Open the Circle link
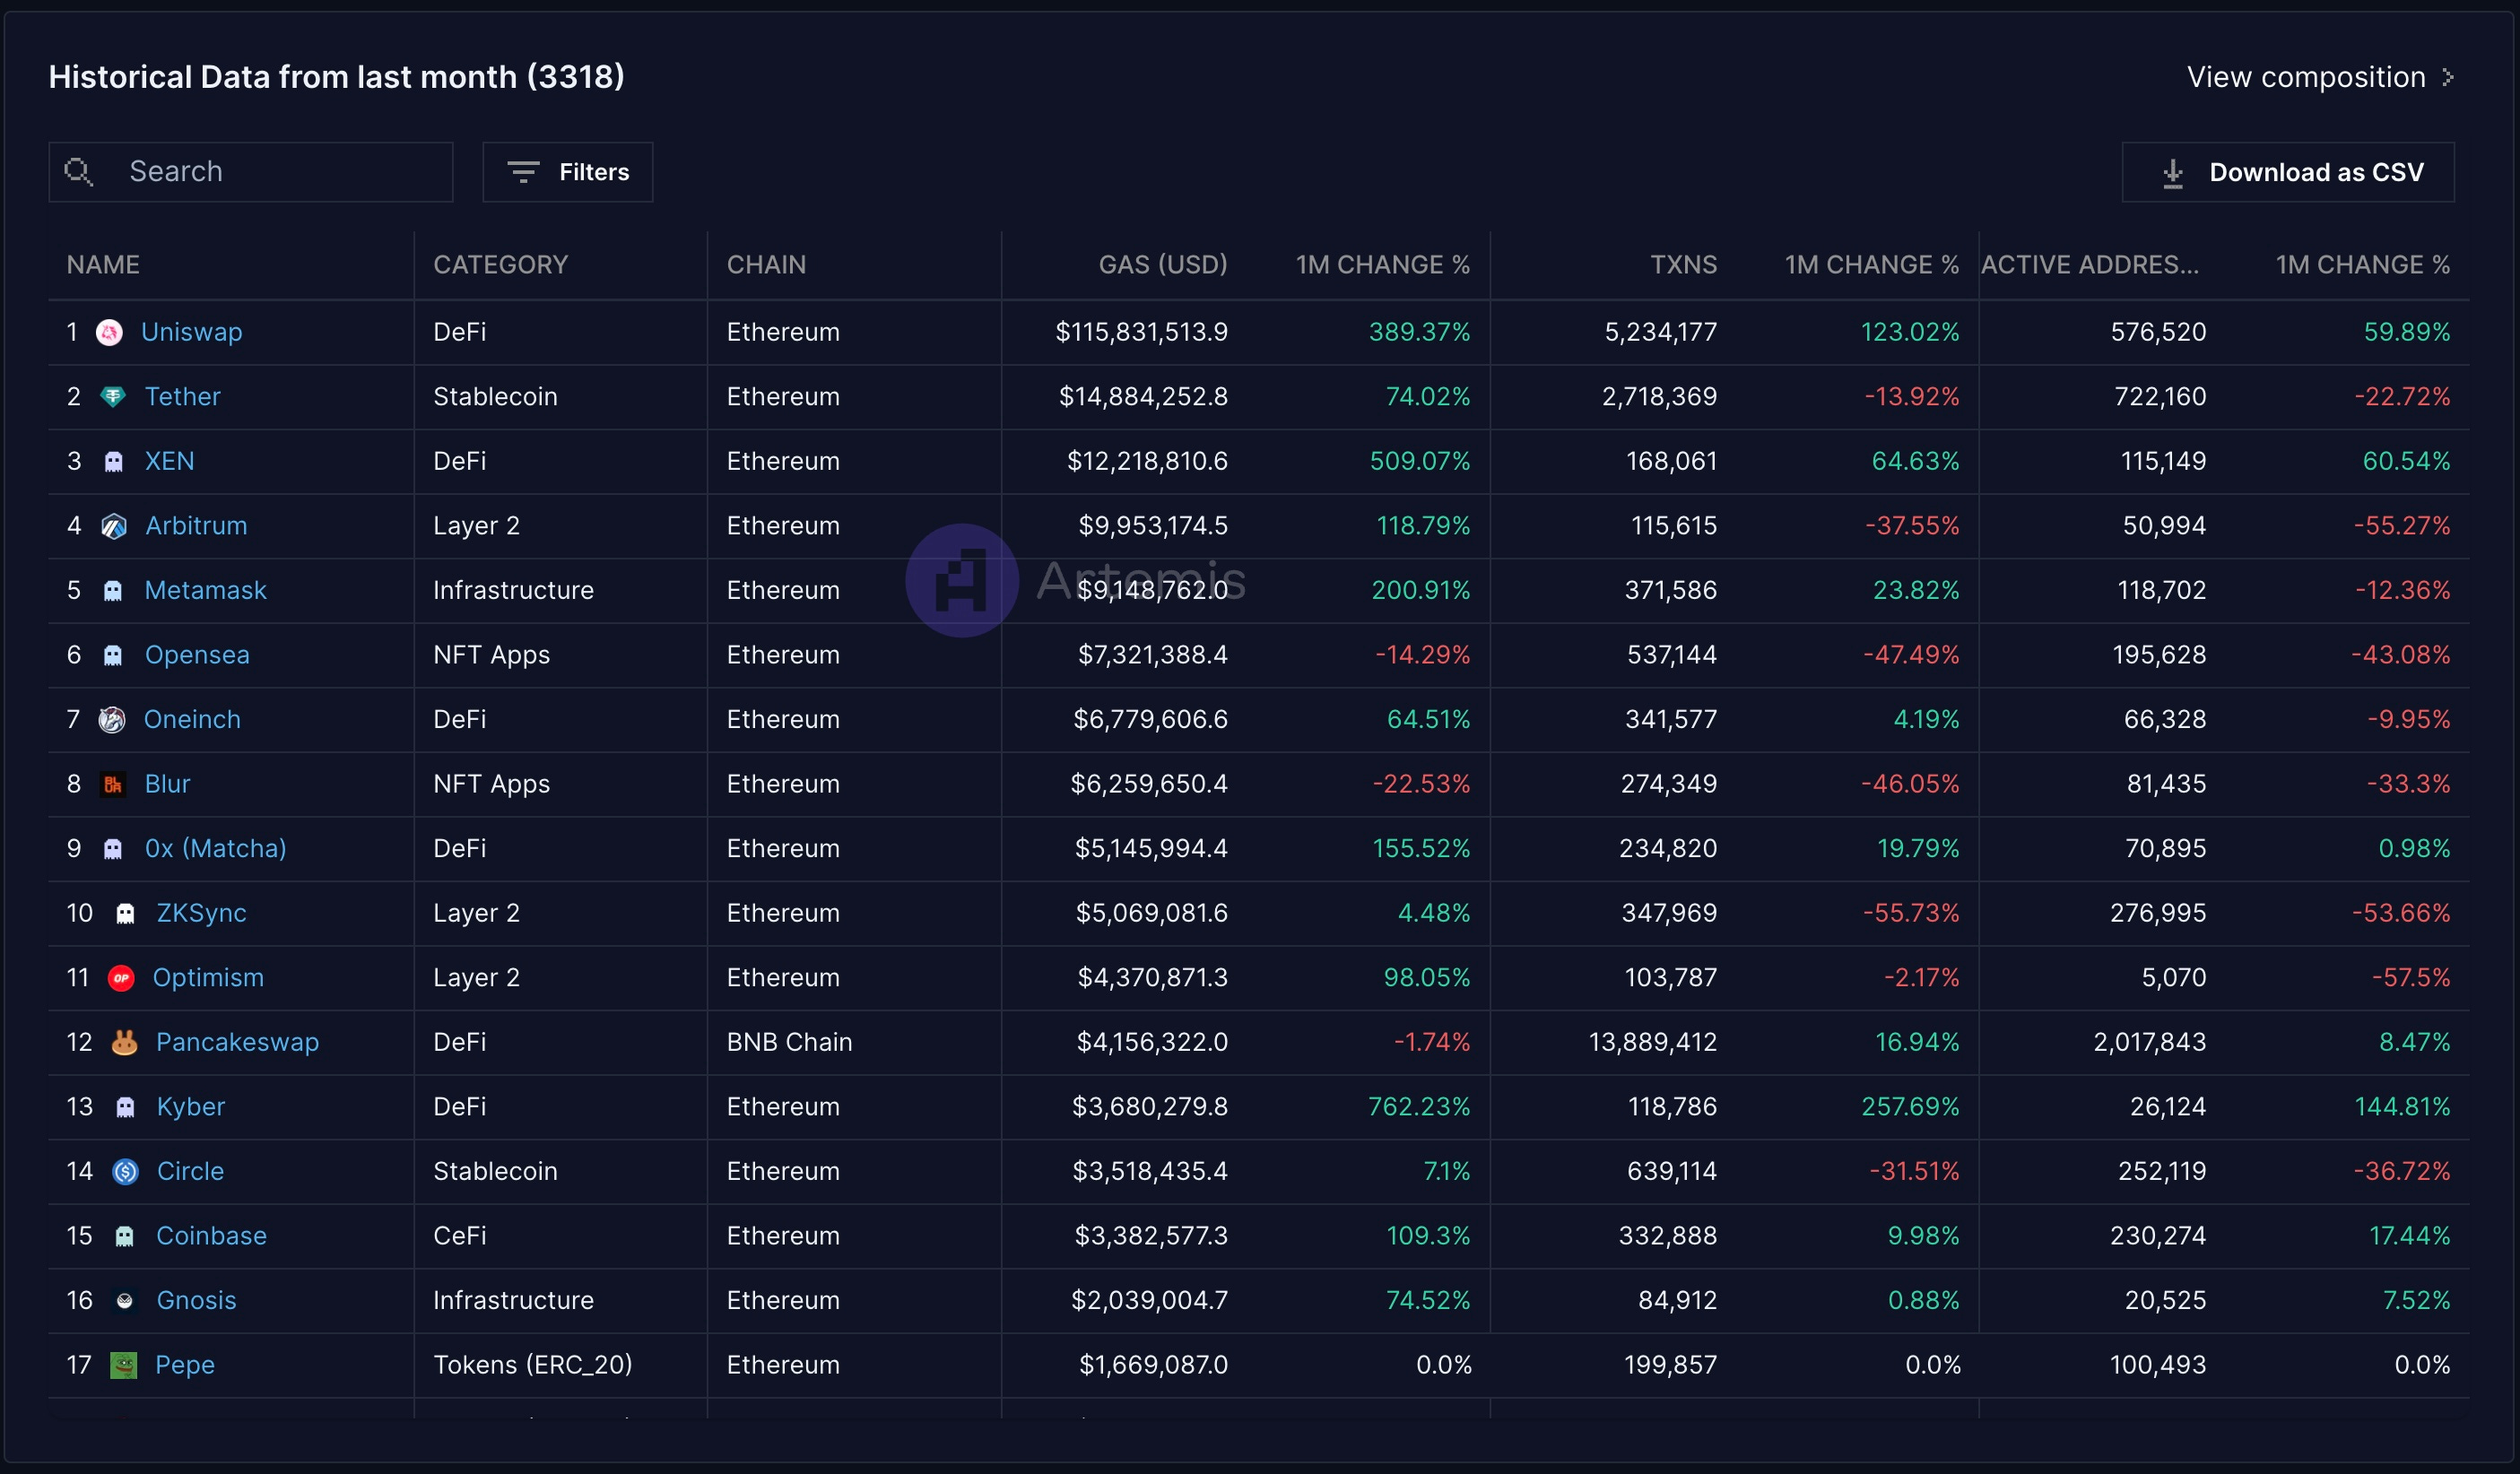Viewport: 2520px width, 1474px height. click(191, 1171)
